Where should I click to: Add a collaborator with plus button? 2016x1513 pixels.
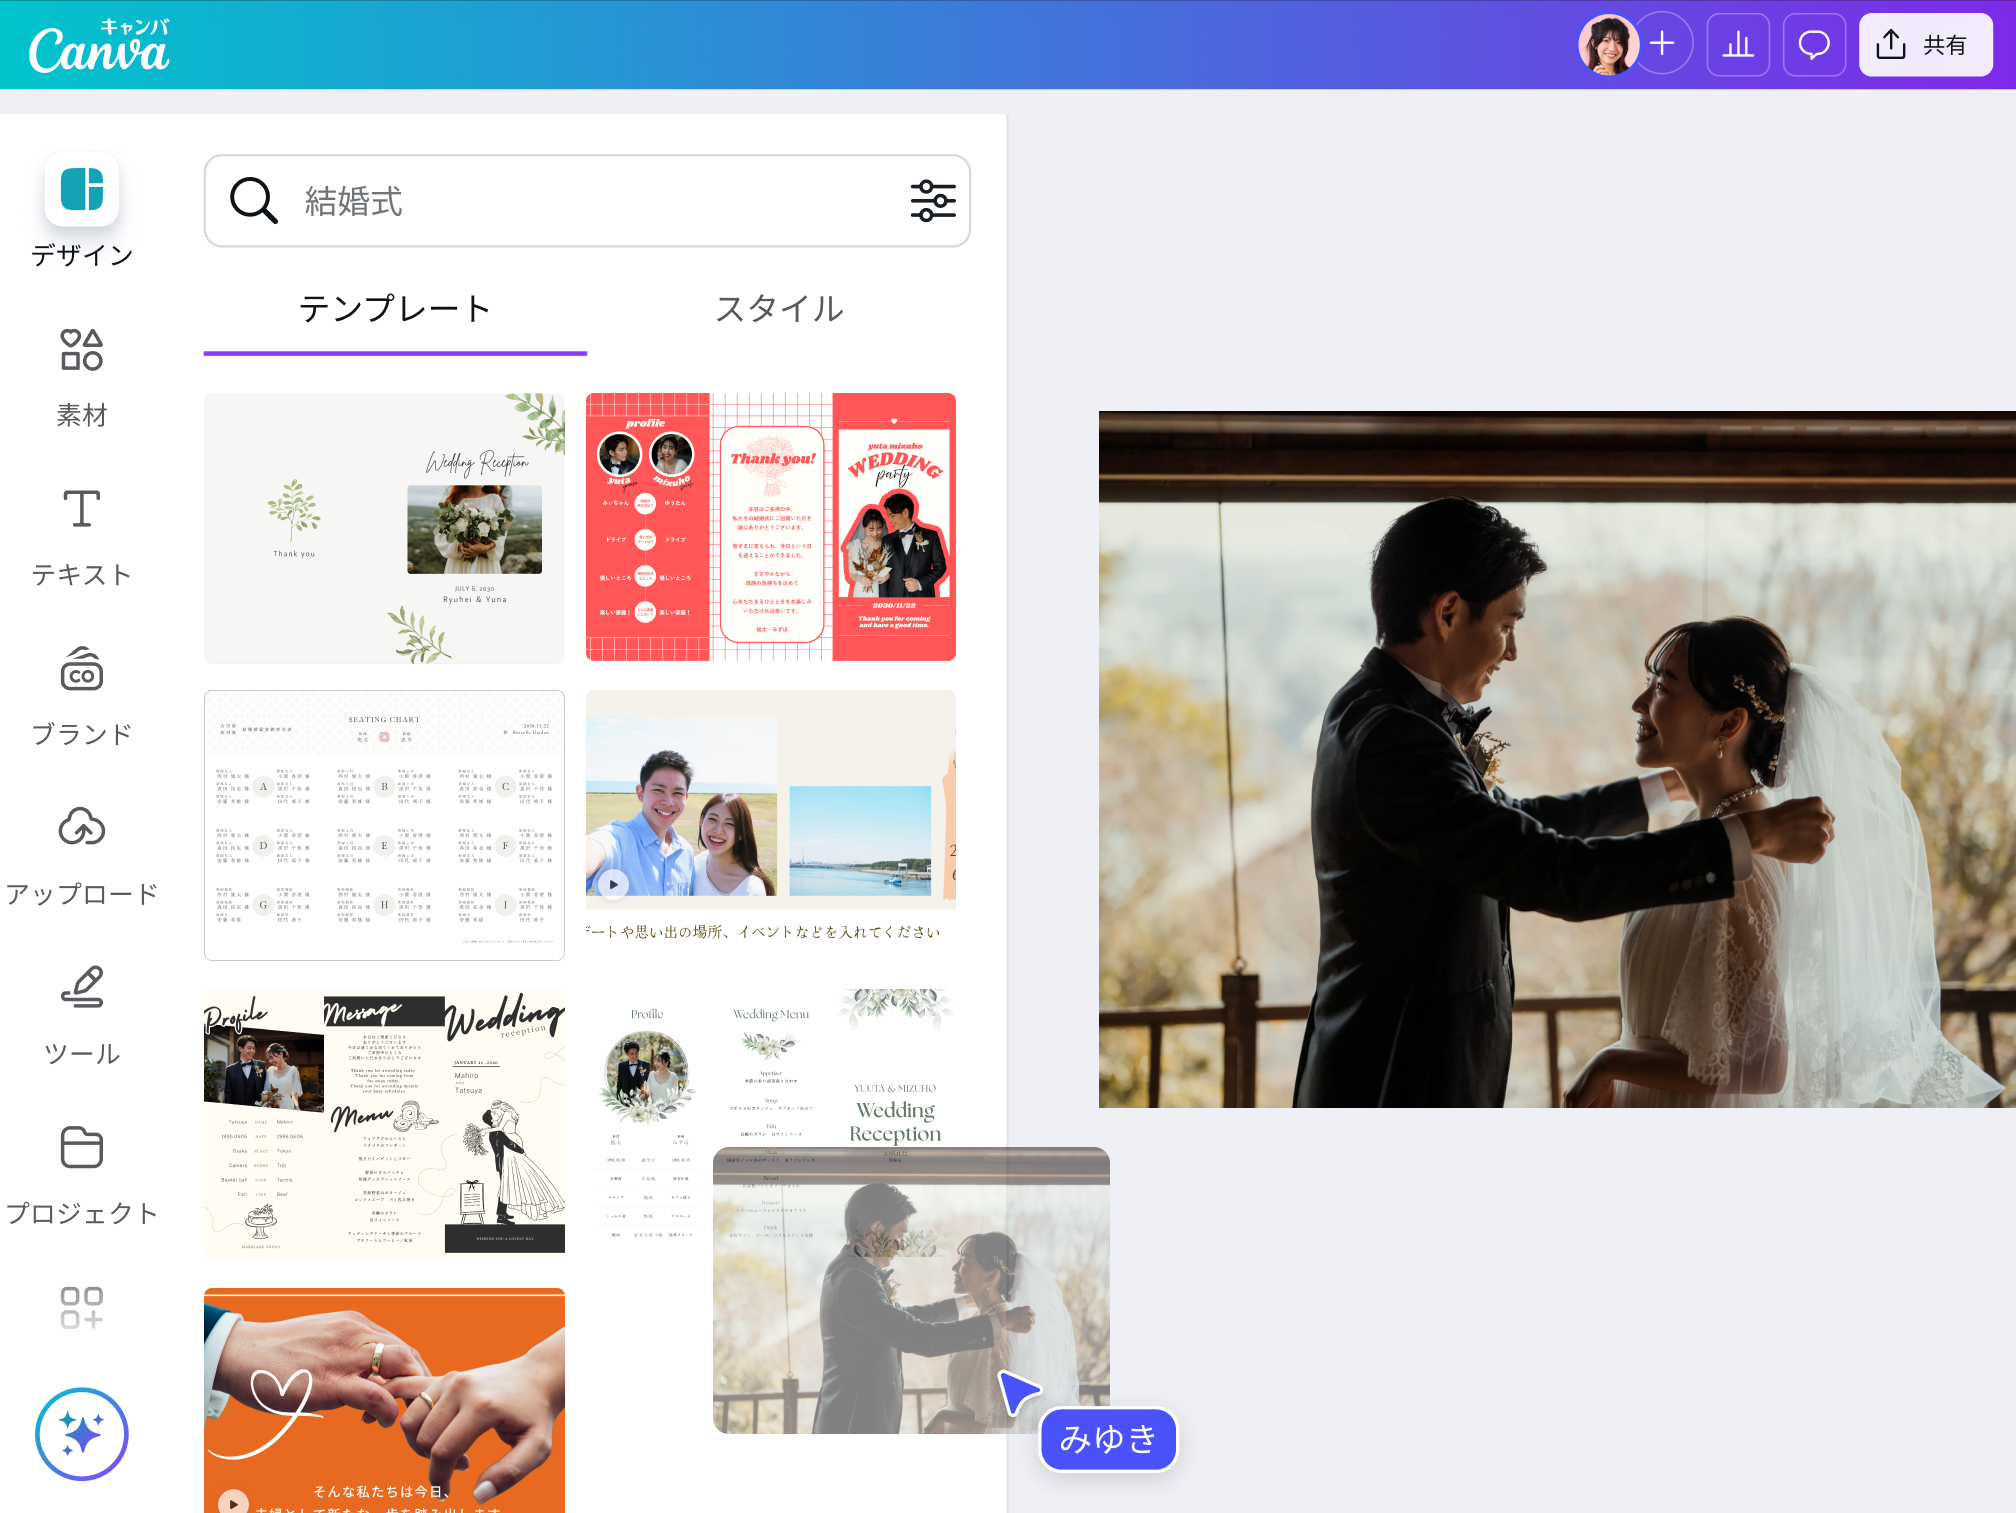[x=1663, y=44]
